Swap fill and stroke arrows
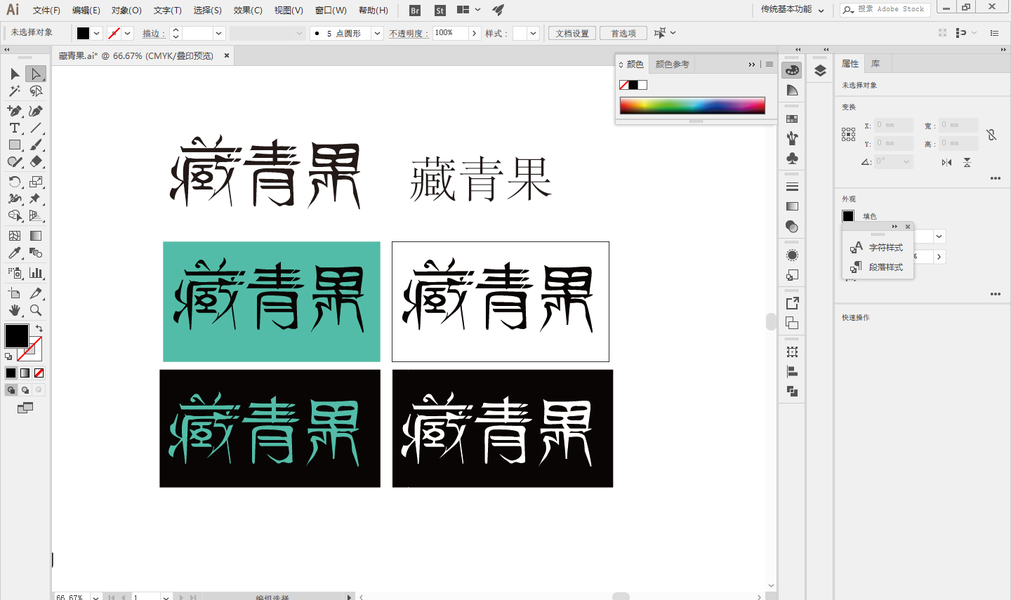The width and height of the screenshot is (1011, 600). [39, 329]
